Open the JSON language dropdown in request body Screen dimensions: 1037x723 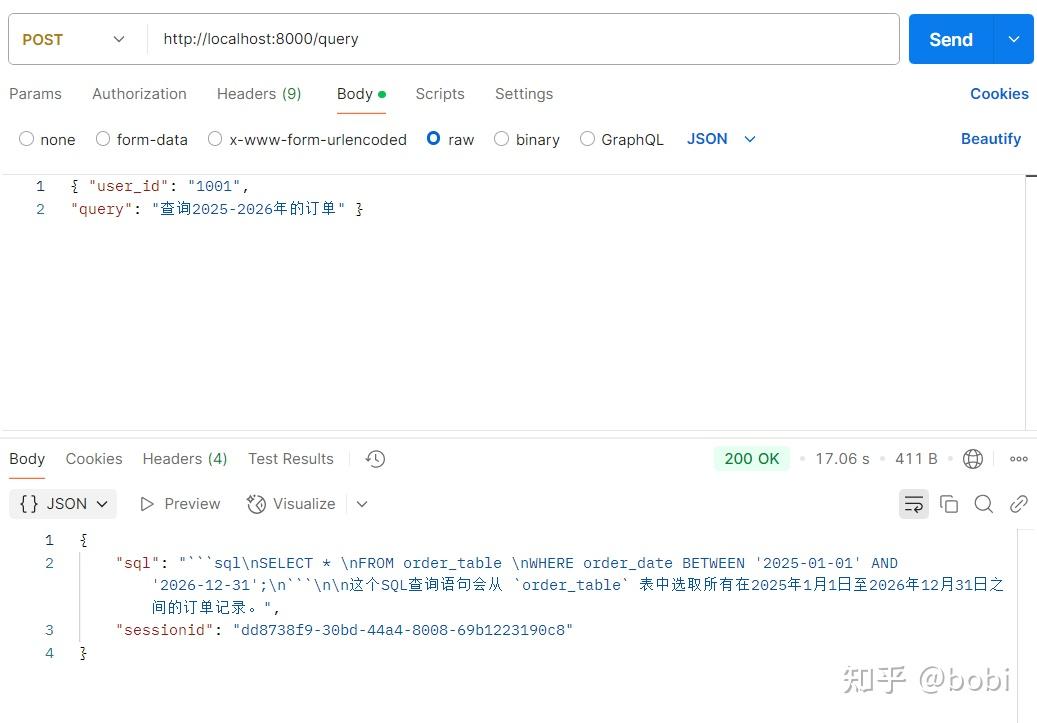[721, 139]
